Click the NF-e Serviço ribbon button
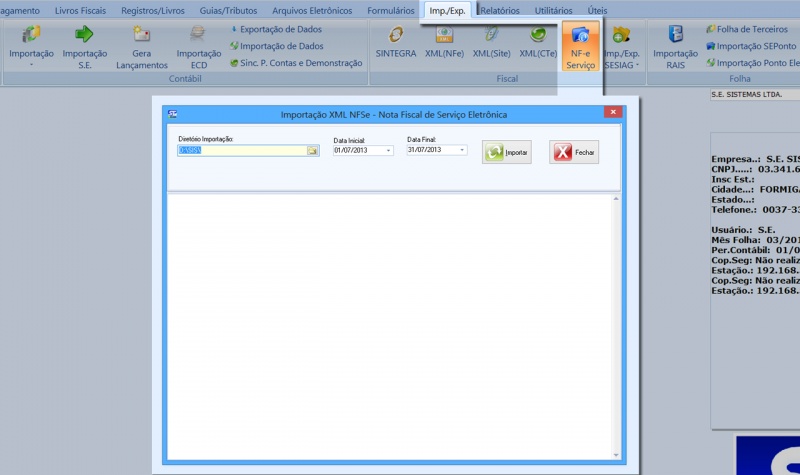The width and height of the screenshot is (800, 475). [x=580, y=47]
